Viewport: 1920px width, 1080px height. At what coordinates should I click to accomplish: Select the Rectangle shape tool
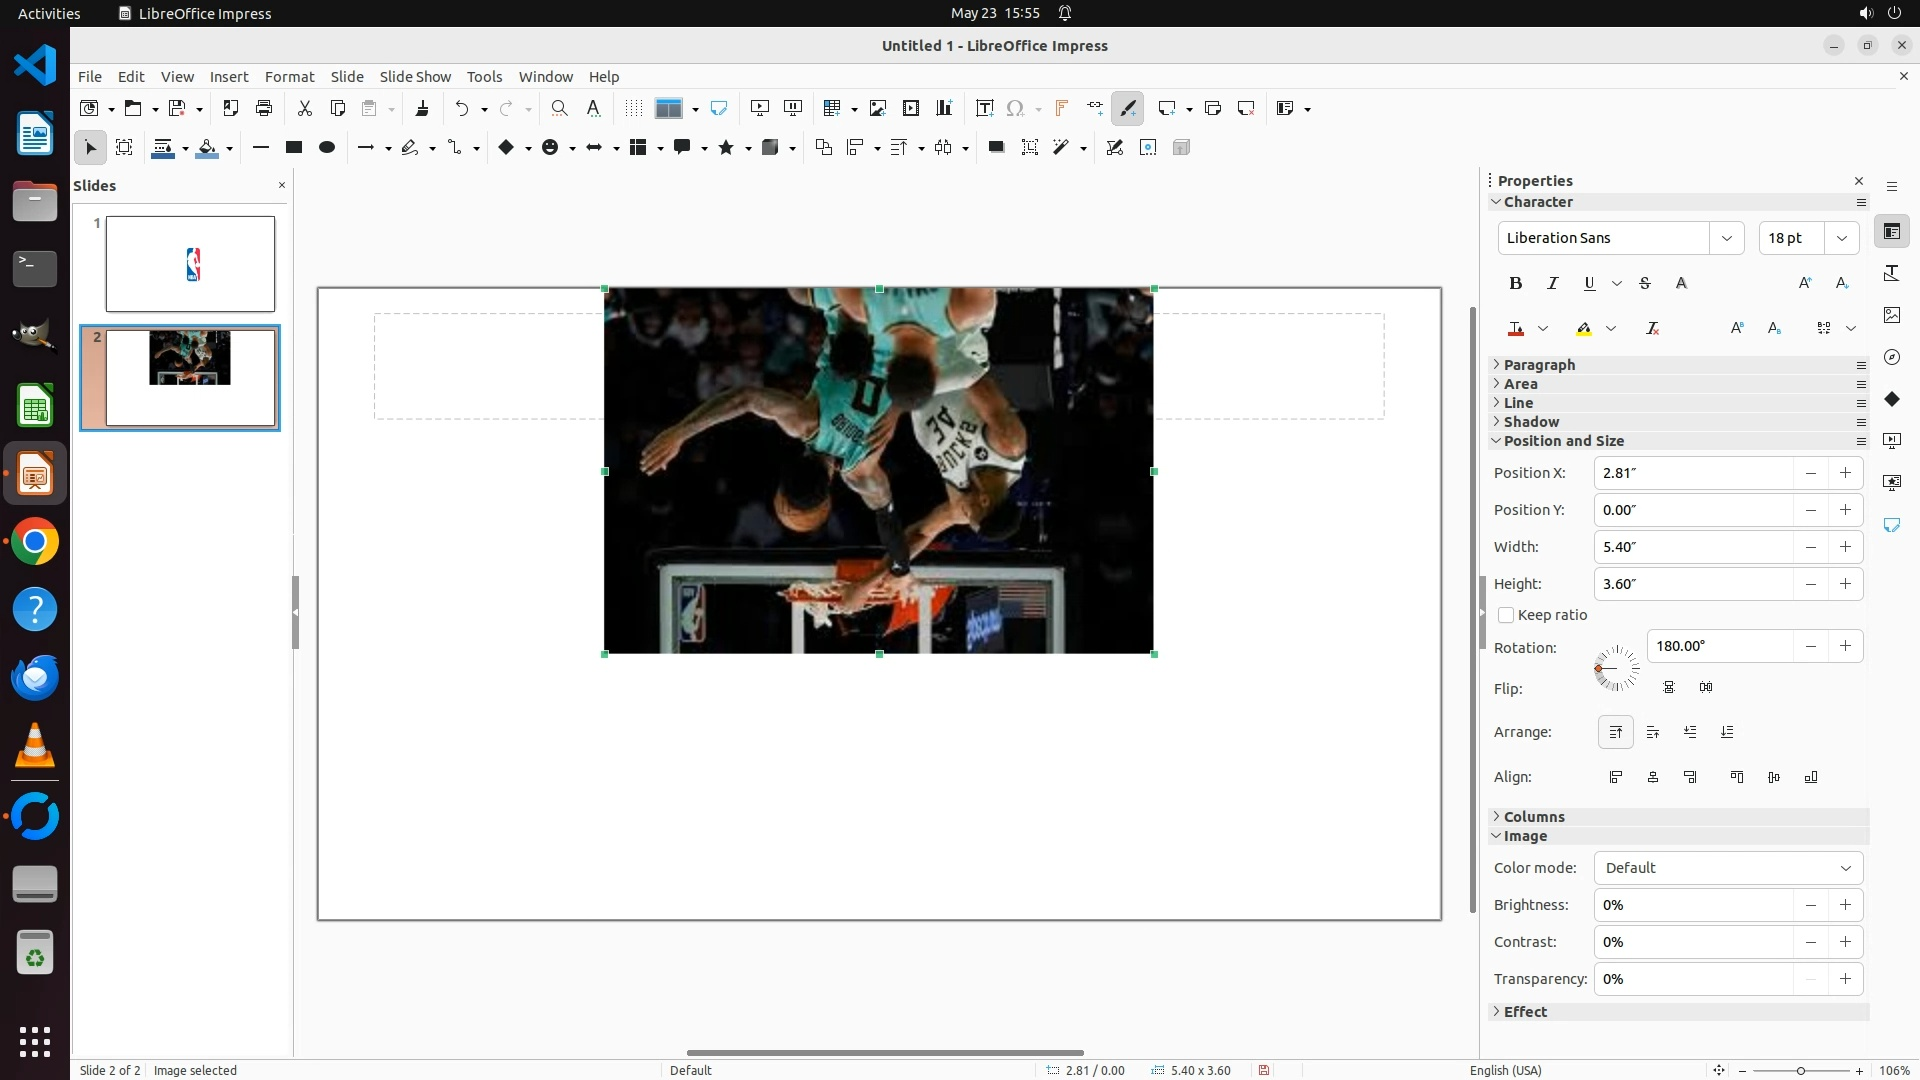pyautogui.click(x=294, y=148)
